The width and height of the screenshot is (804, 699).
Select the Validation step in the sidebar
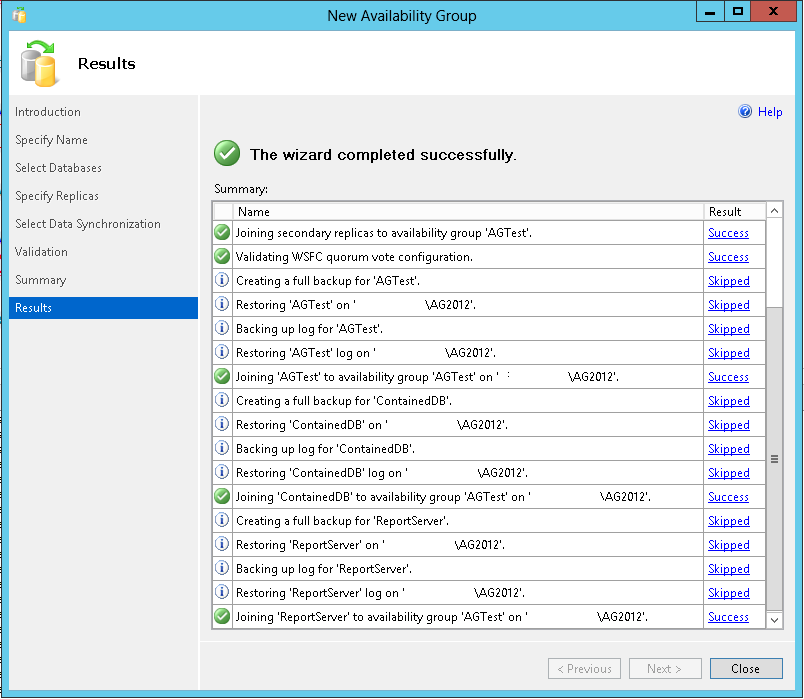pyautogui.click(x=42, y=251)
